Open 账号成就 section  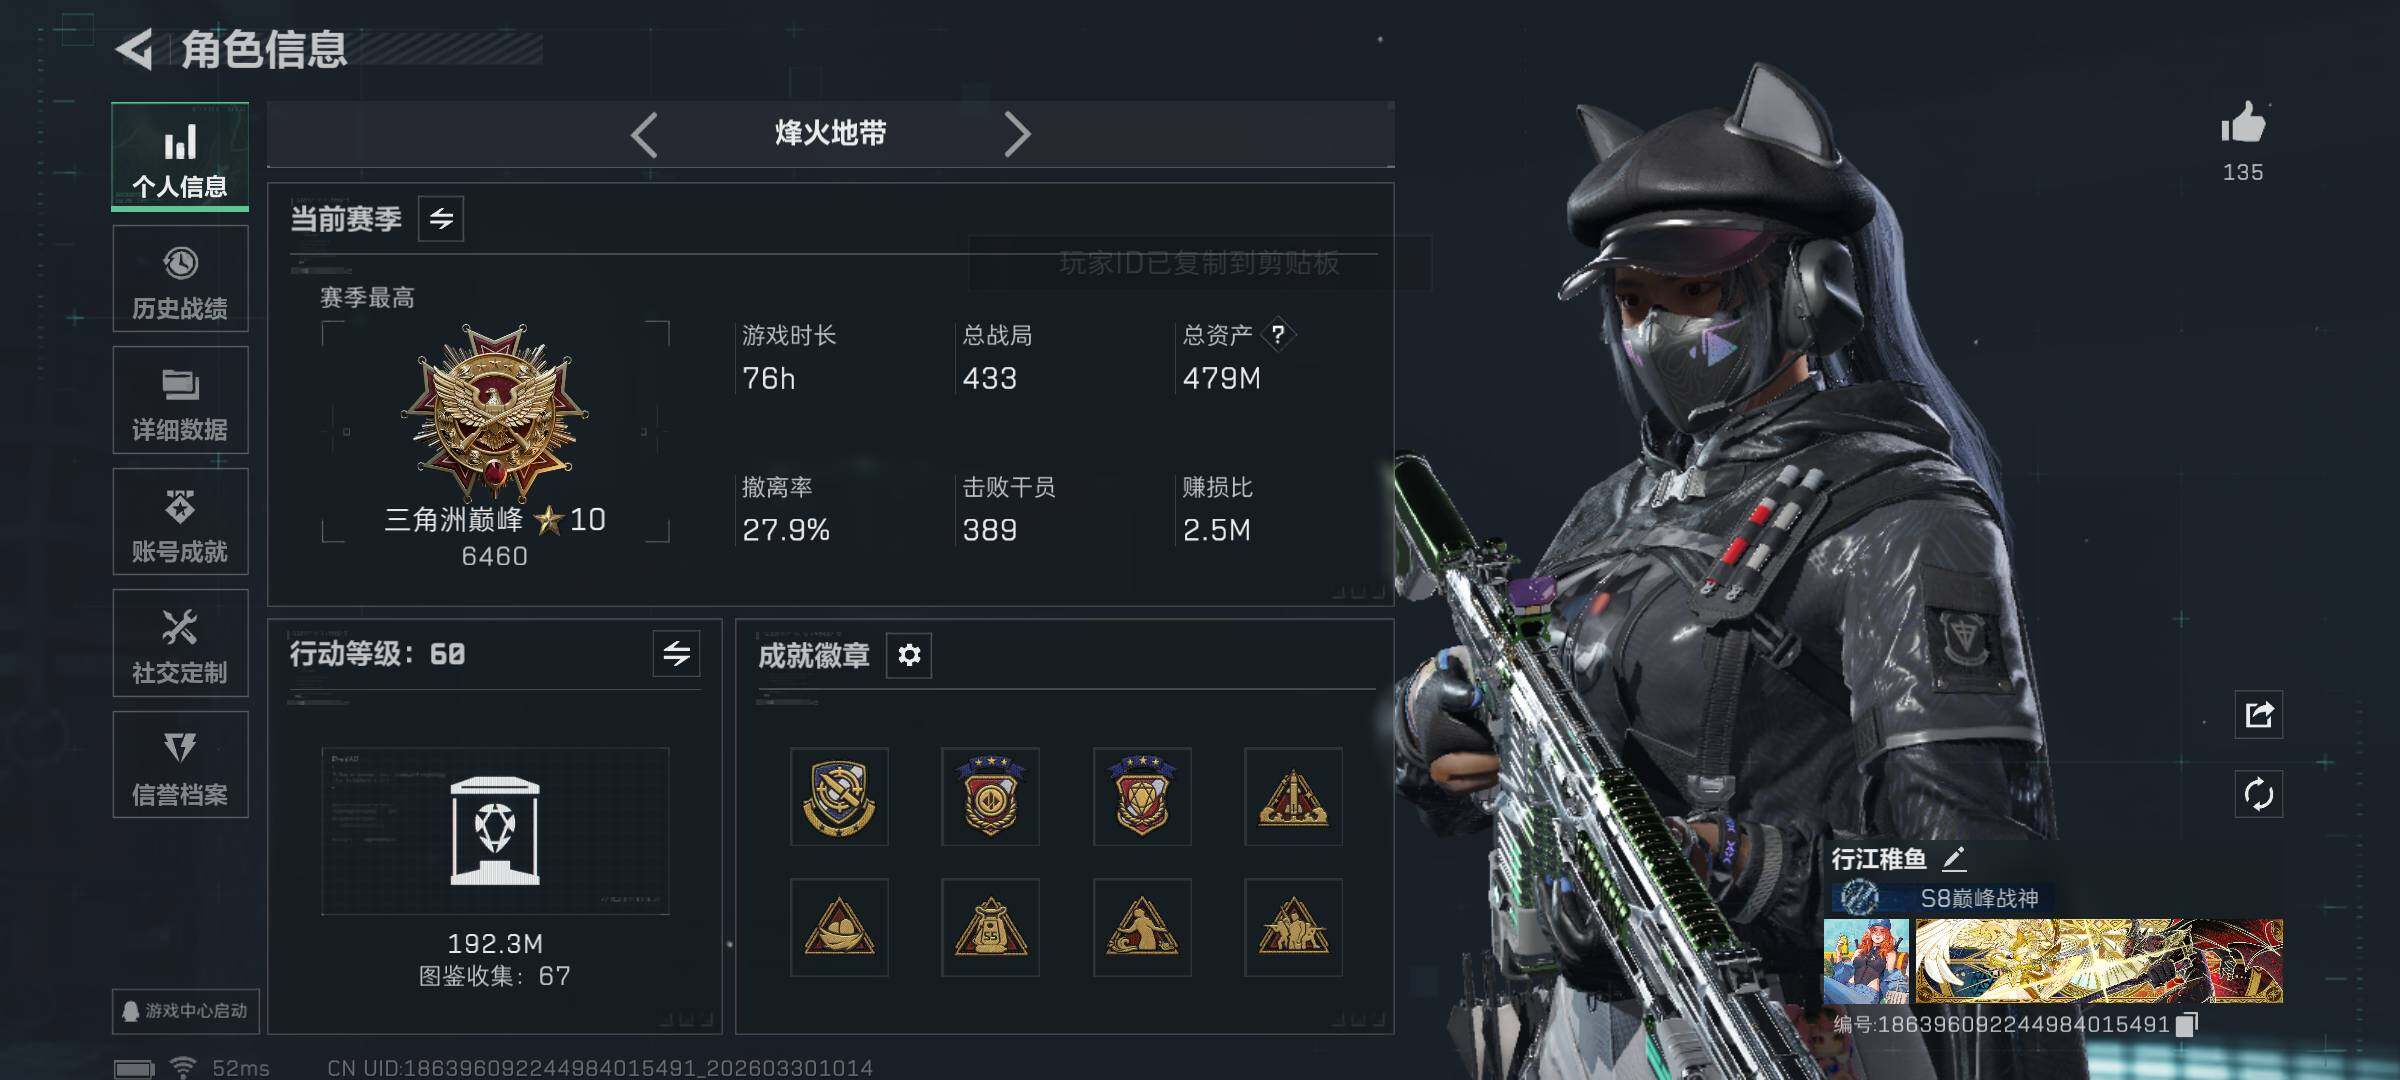pos(180,522)
